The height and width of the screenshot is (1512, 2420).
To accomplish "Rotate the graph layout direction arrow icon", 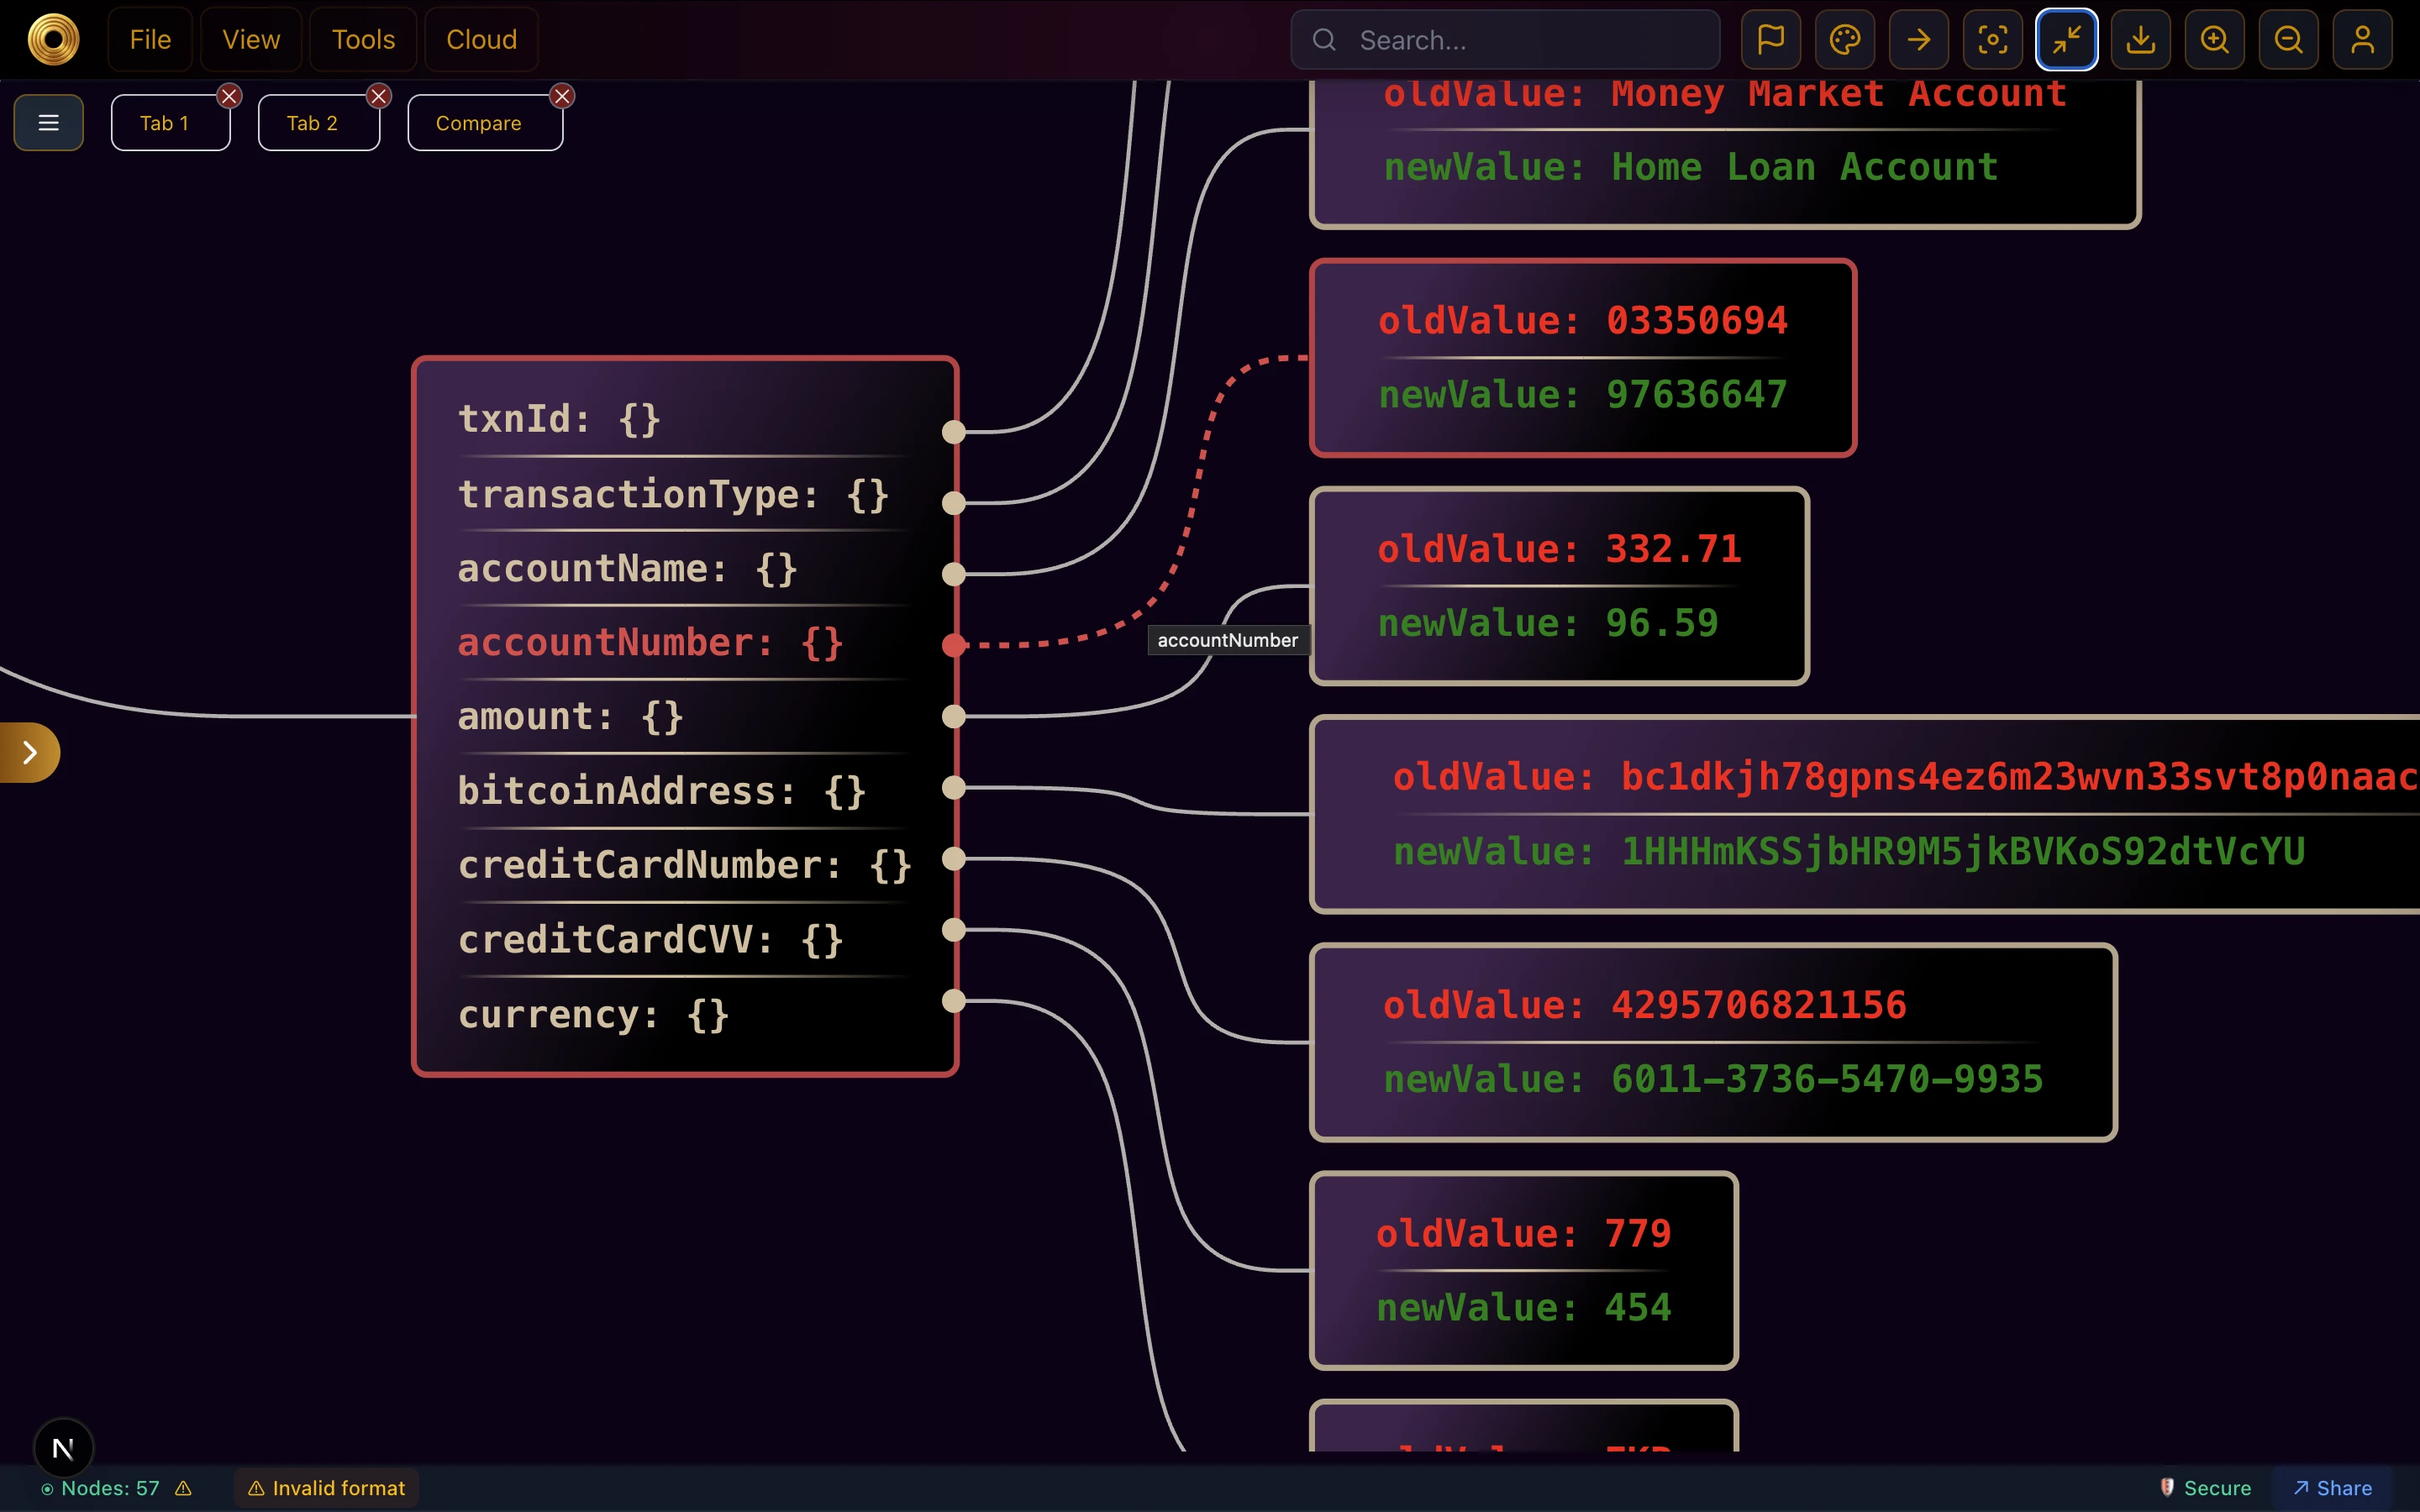I will [1917, 39].
